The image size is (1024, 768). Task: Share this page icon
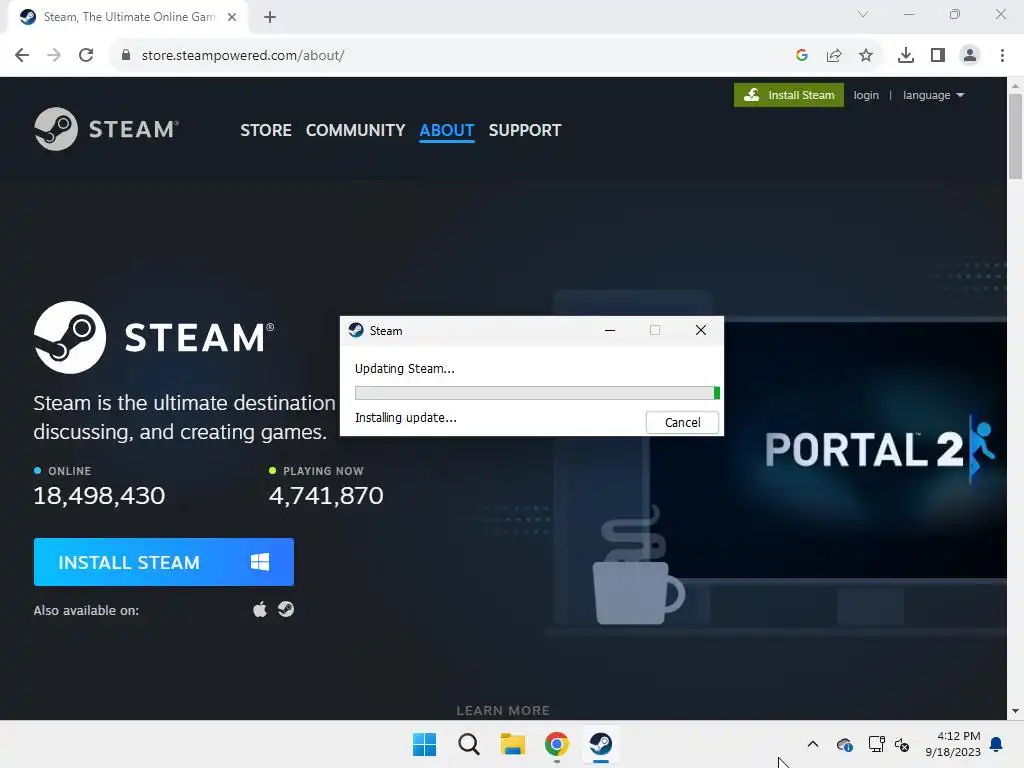834,56
